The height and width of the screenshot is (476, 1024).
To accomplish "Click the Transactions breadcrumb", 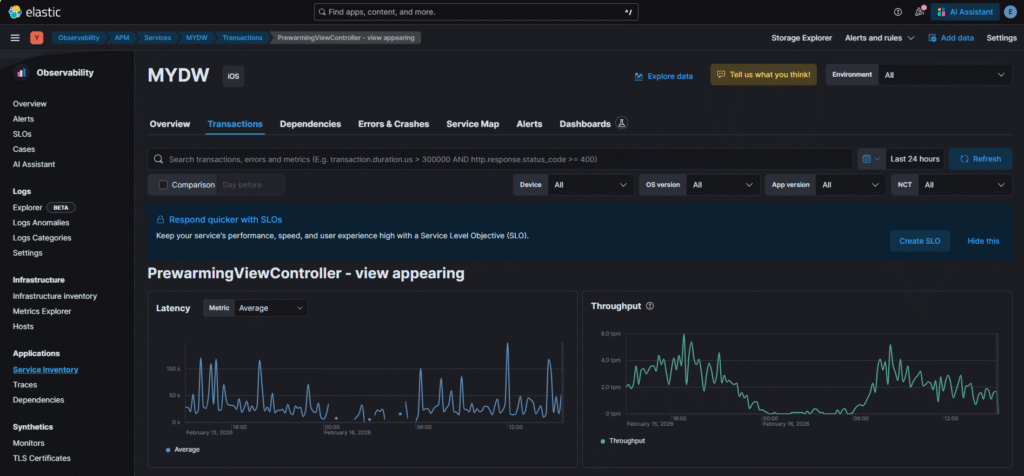I will [242, 38].
